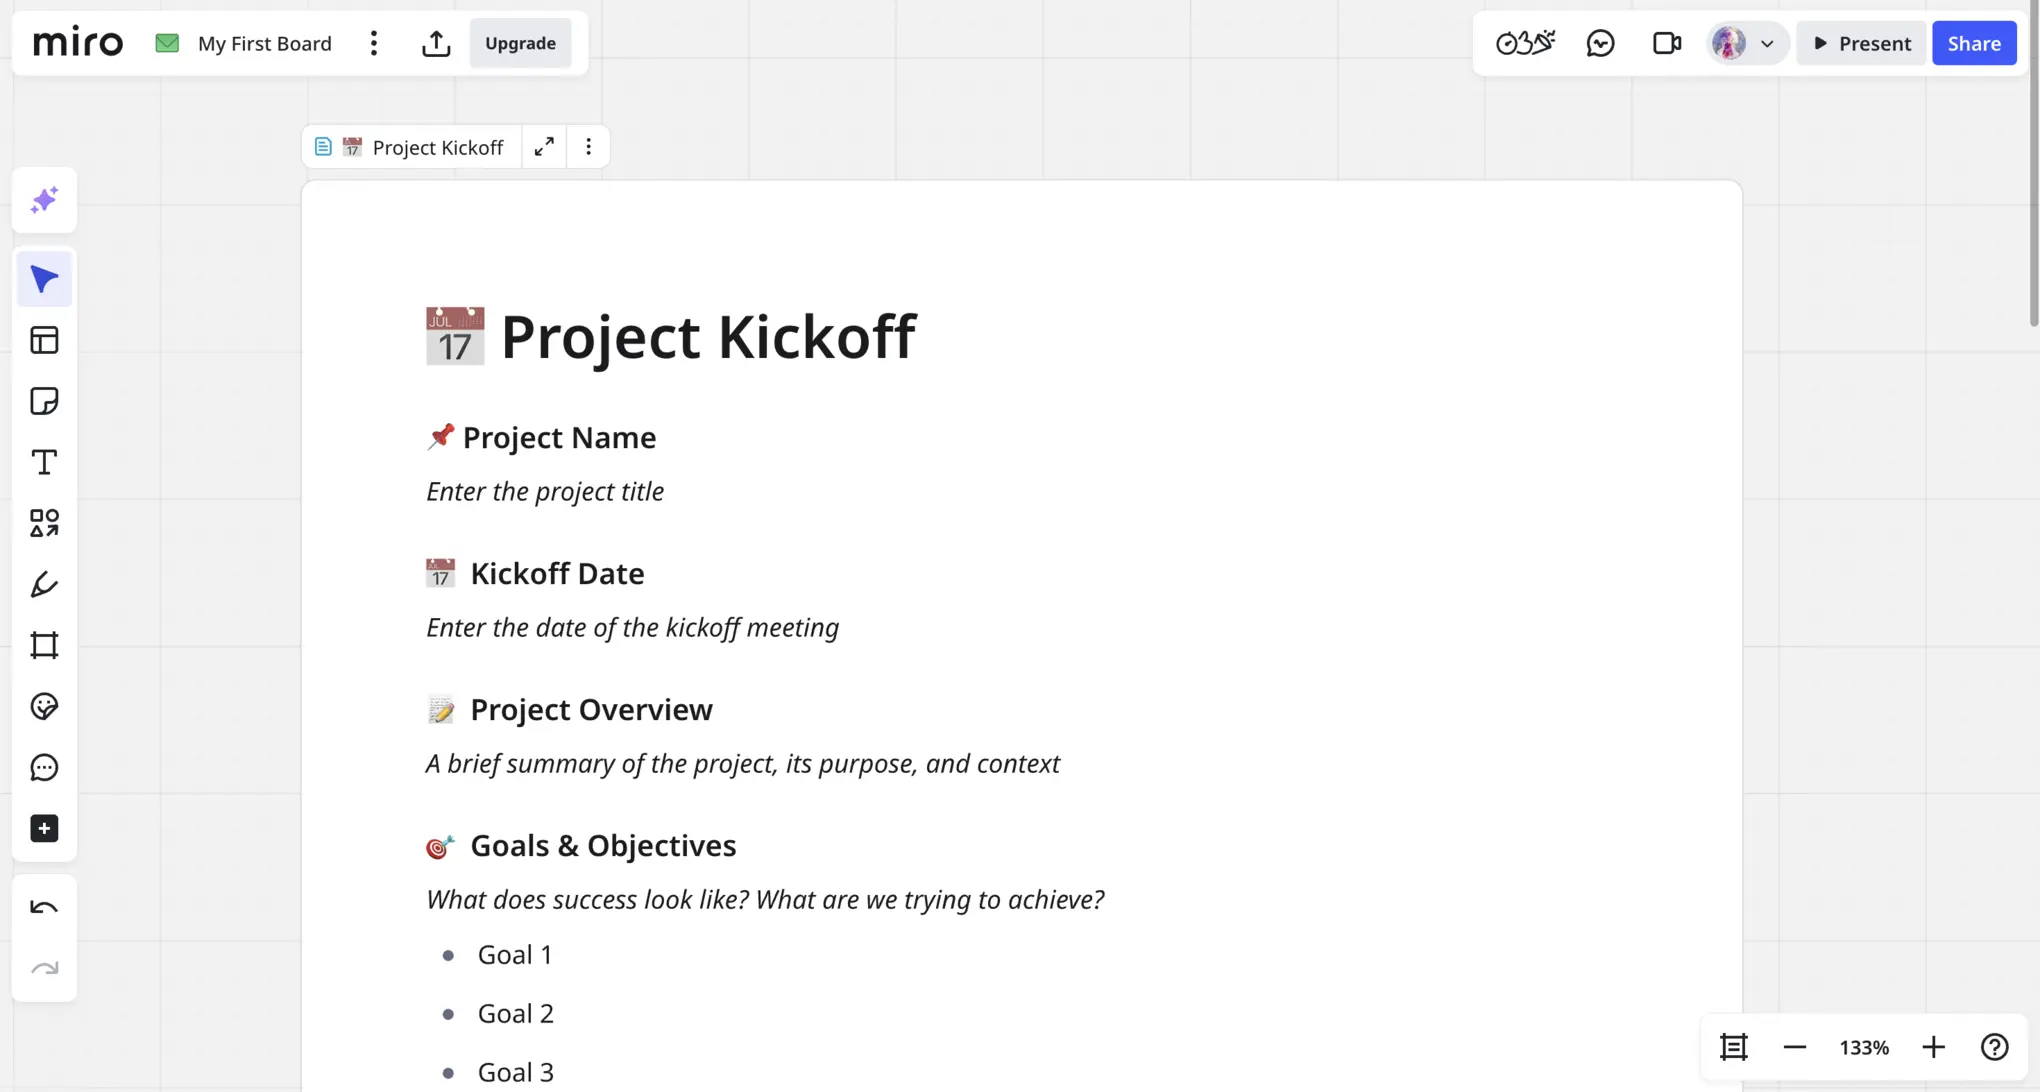Click the Share button
Image resolution: width=2040 pixels, height=1092 pixels.
tap(1973, 43)
